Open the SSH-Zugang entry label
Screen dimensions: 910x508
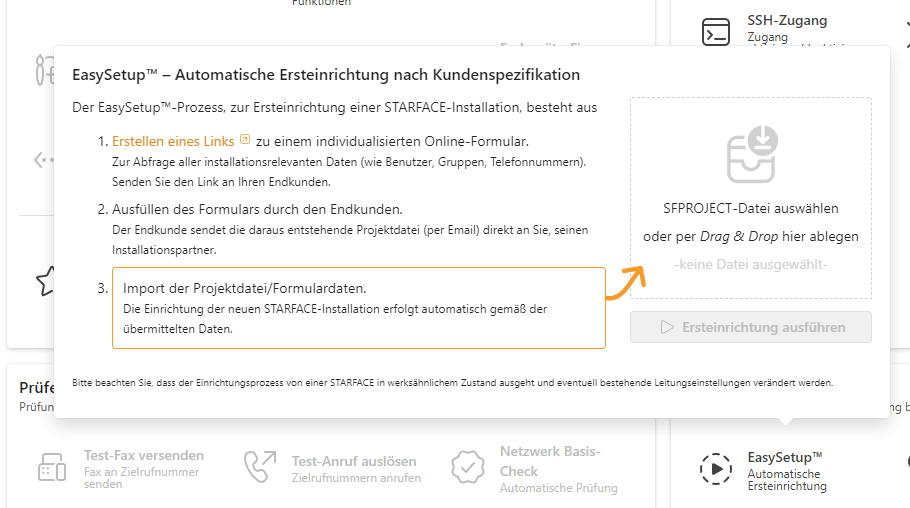point(787,20)
